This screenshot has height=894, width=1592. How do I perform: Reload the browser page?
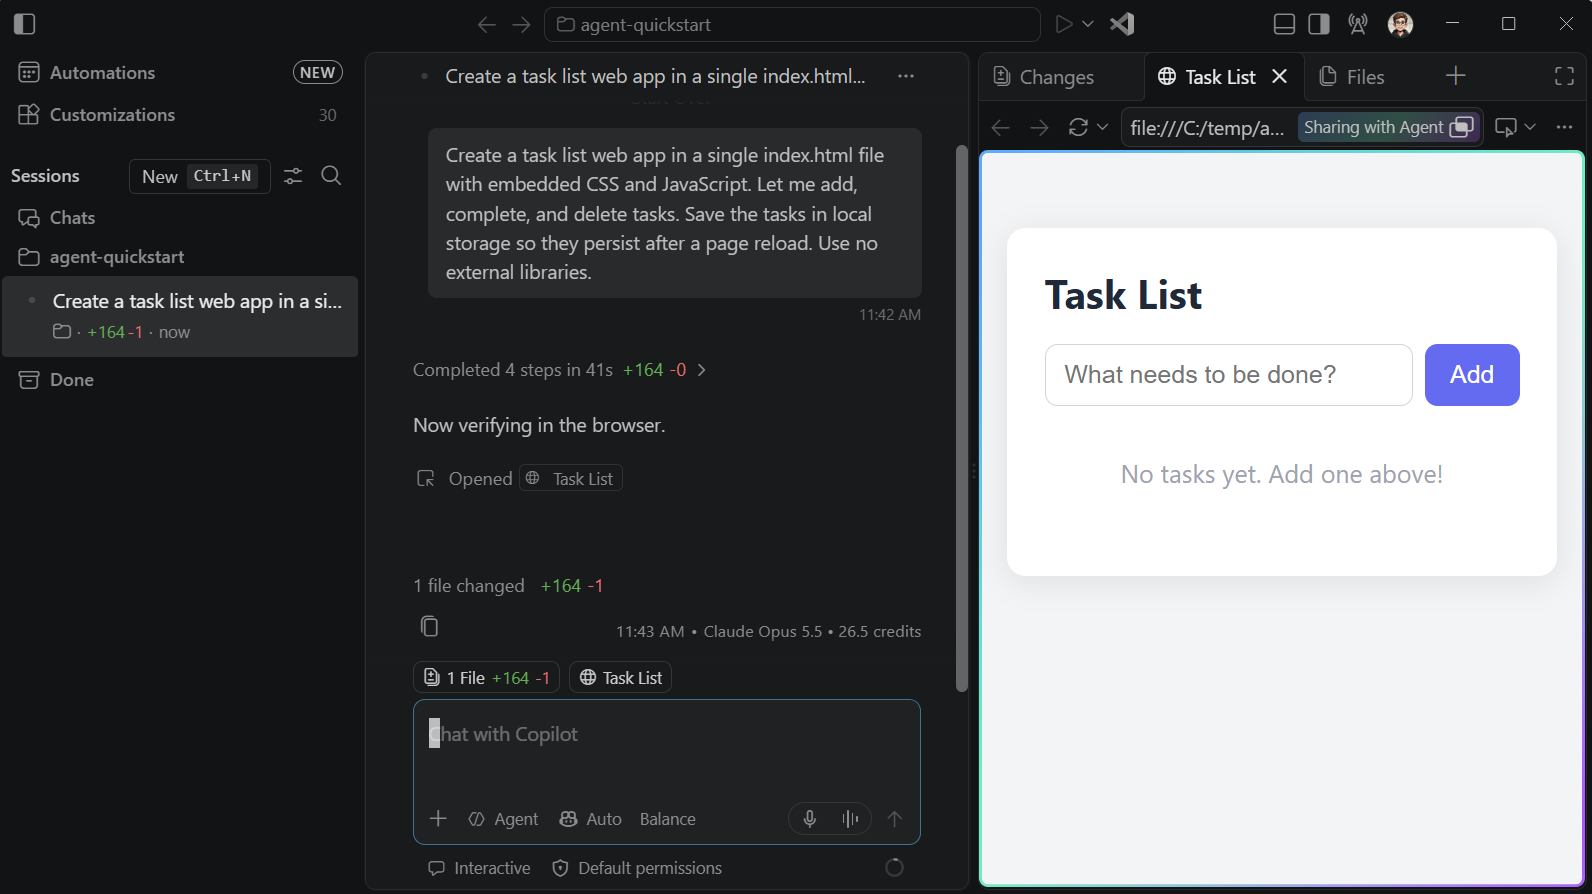coord(1078,127)
